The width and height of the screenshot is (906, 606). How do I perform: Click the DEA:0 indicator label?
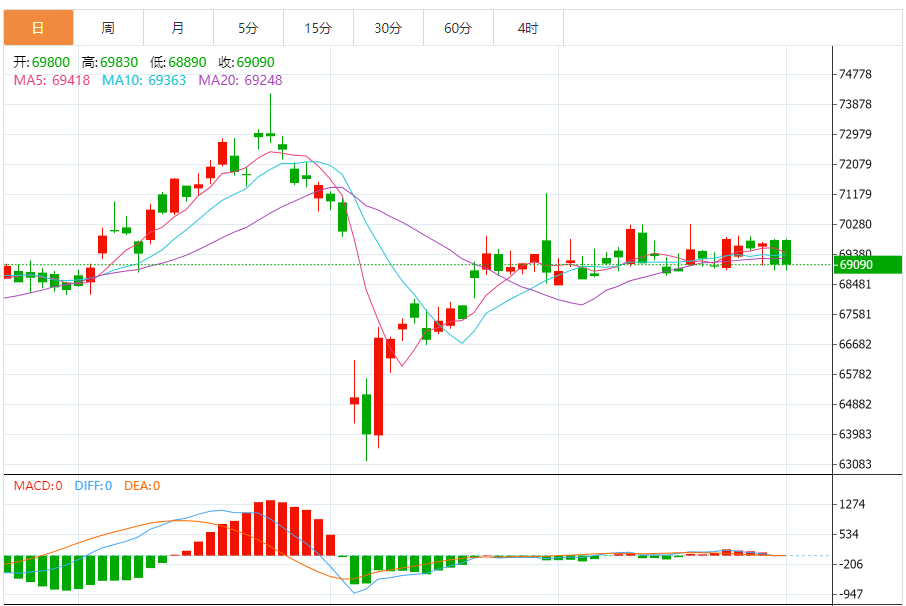click(x=142, y=486)
